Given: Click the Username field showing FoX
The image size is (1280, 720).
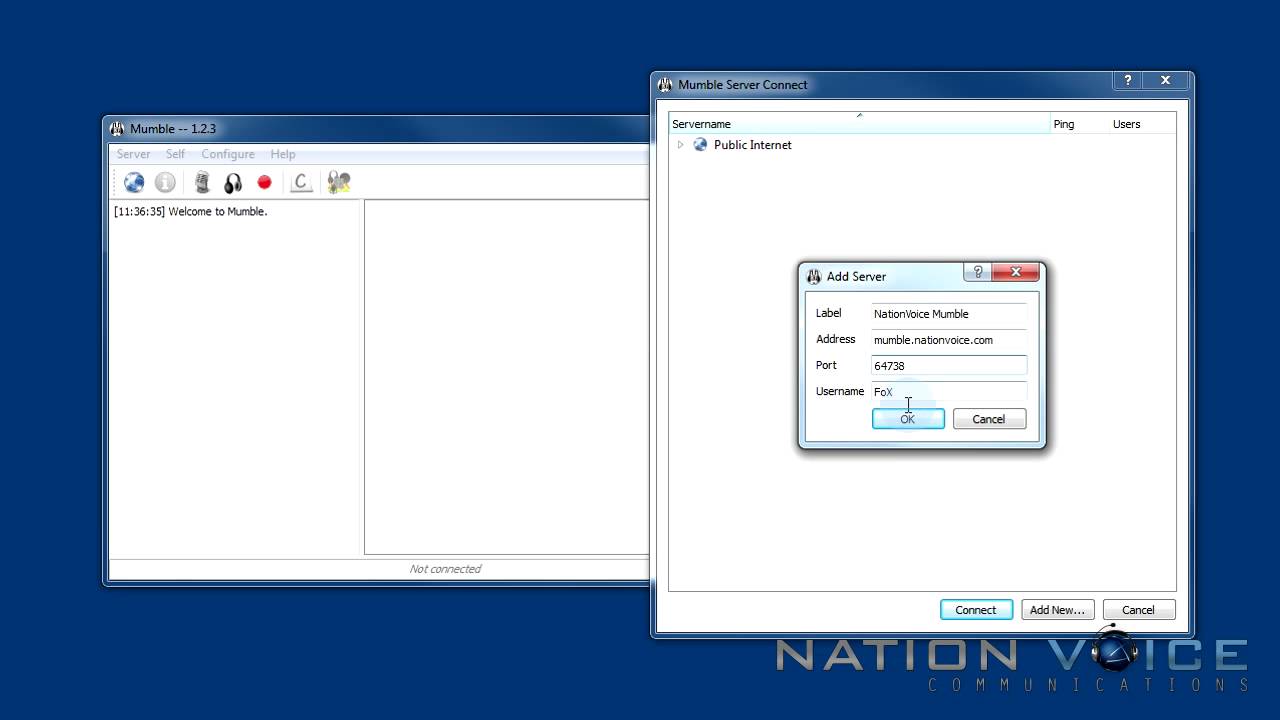Looking at the screenshot, I should (x=948, y=391).
